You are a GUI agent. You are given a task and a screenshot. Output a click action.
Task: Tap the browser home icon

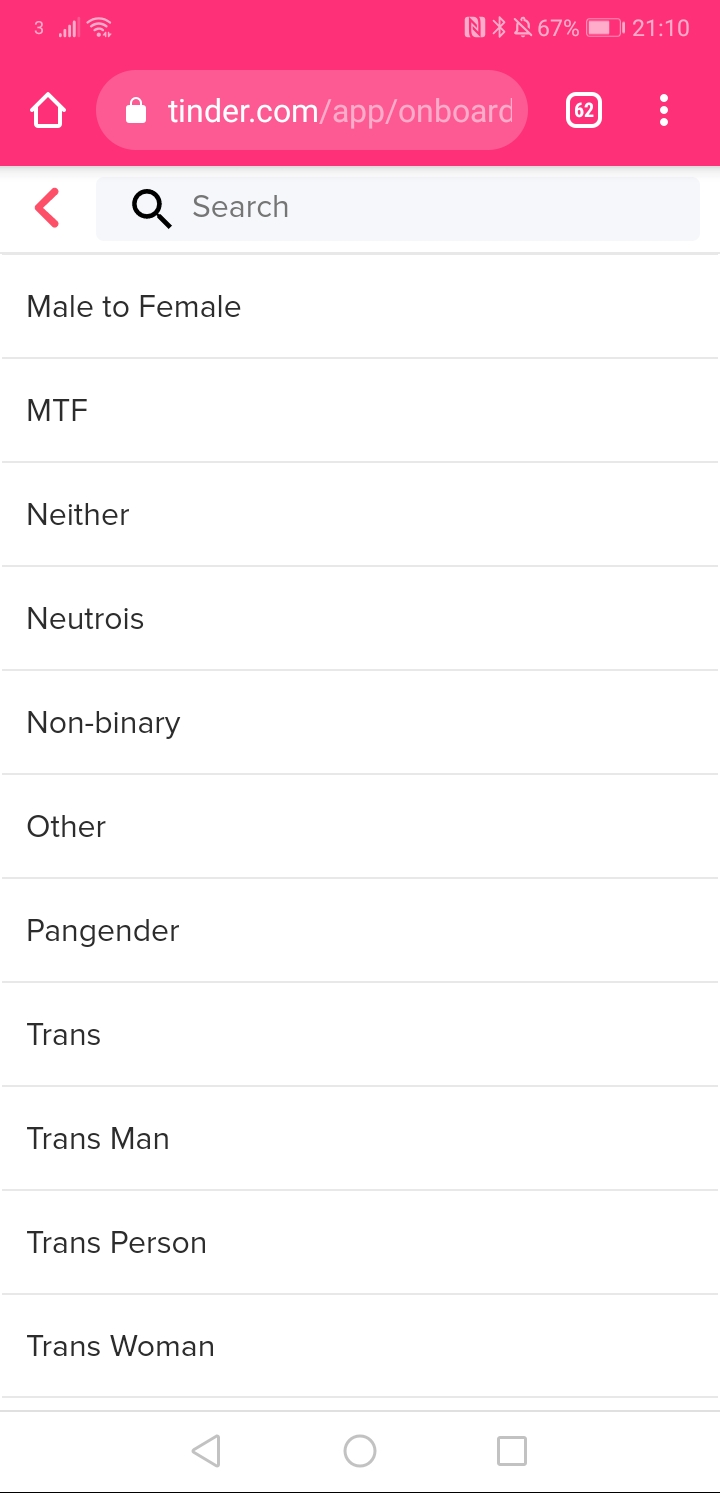[48, 110]
